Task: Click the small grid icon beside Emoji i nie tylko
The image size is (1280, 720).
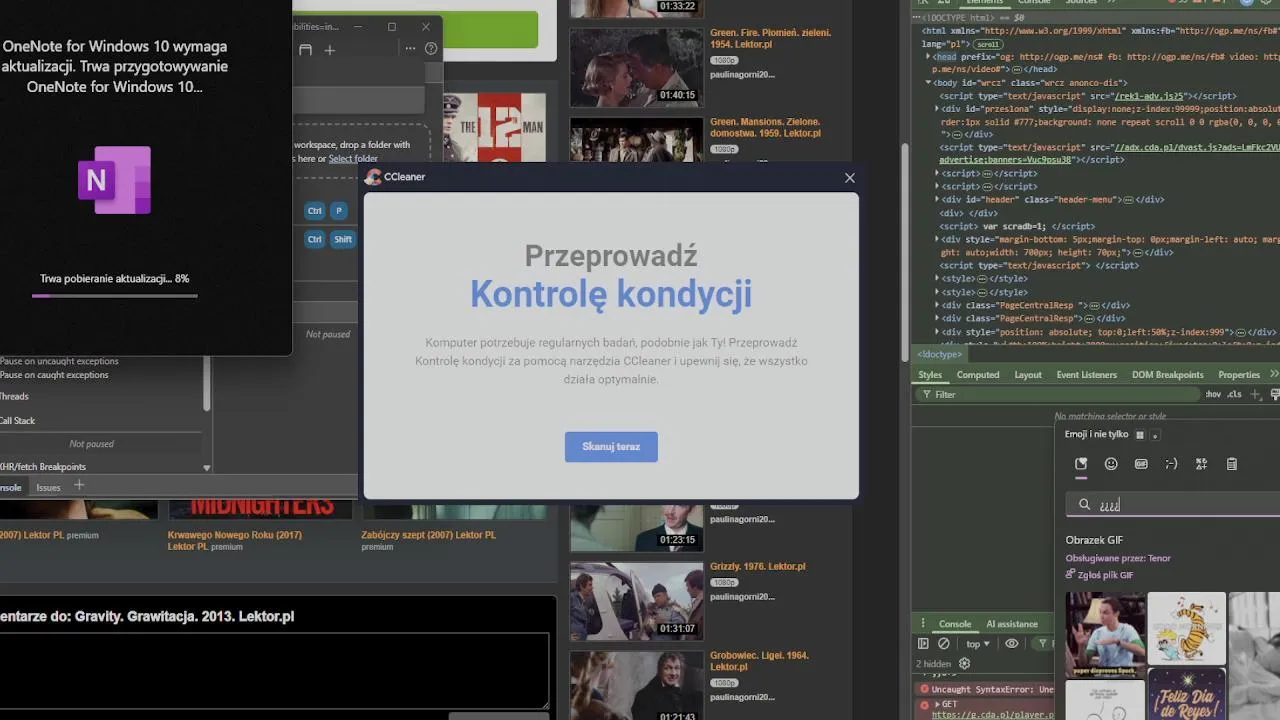Action: 1140,435
